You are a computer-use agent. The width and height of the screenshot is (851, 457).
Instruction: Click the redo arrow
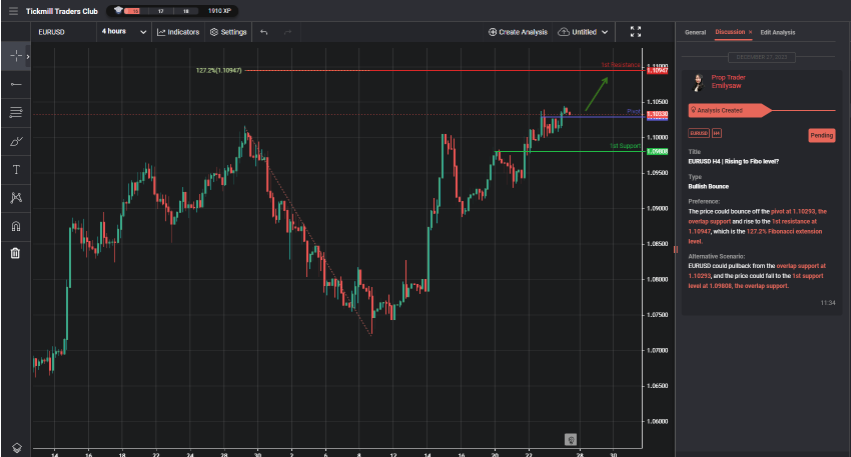click(288, 32)
